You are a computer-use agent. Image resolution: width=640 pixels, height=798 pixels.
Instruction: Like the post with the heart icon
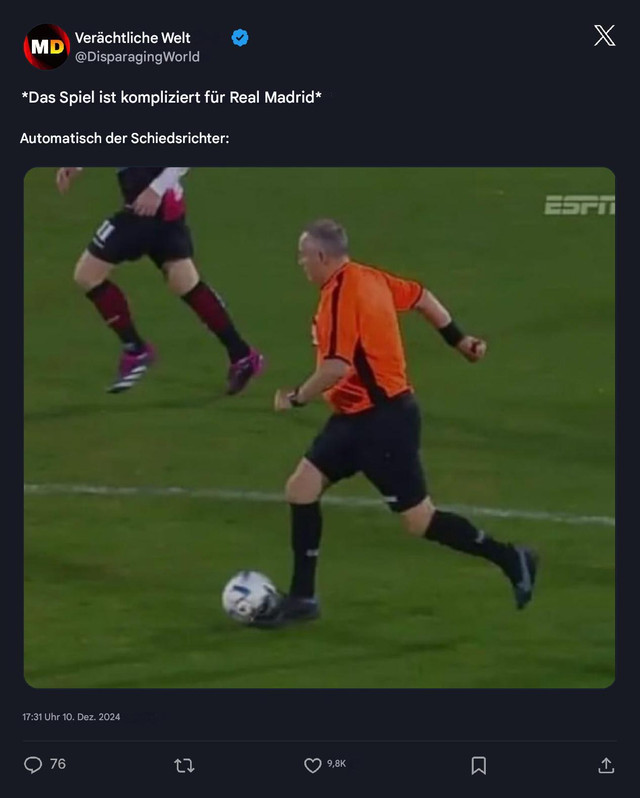point(312,765)
